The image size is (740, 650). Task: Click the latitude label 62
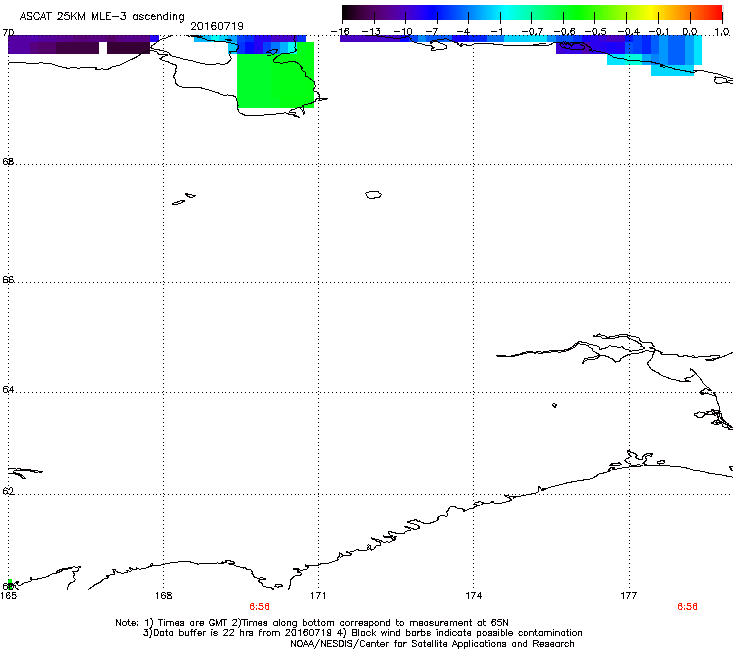coord(8,491)
